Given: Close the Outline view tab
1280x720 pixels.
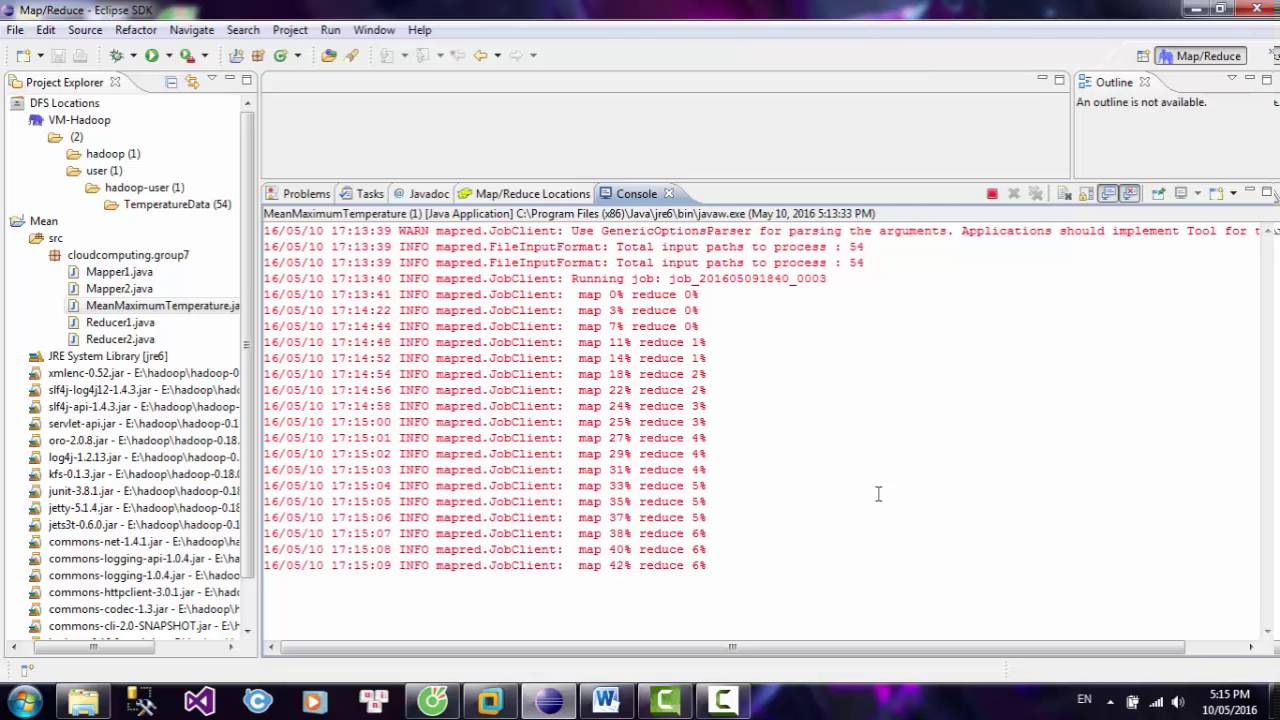Looking at the screenshot, I should point(1145,82).
